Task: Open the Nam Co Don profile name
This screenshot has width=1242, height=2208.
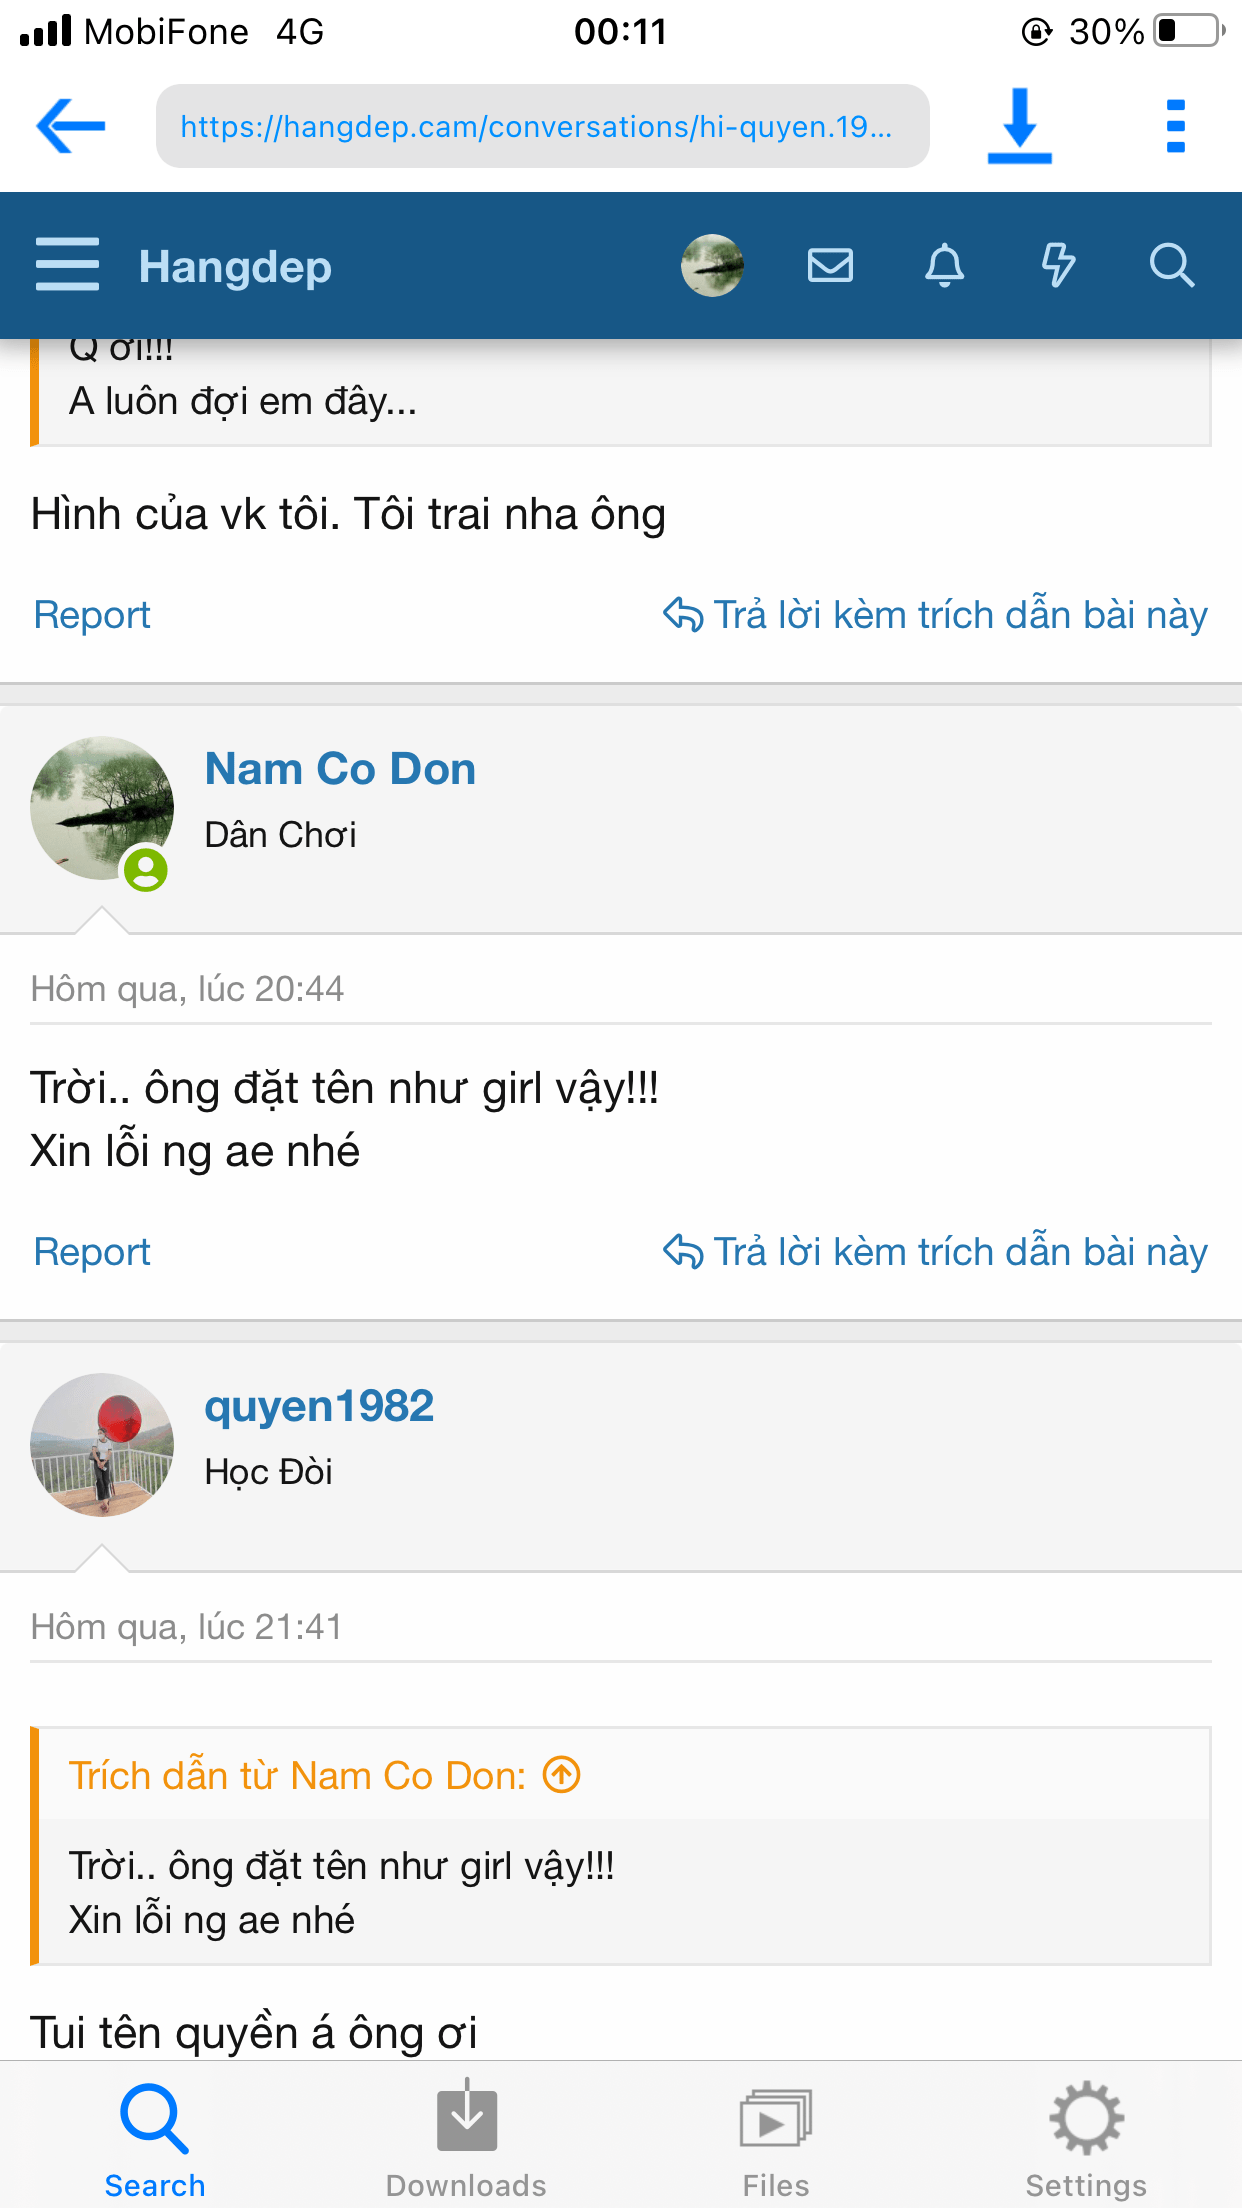Action: tap(340, 769)
